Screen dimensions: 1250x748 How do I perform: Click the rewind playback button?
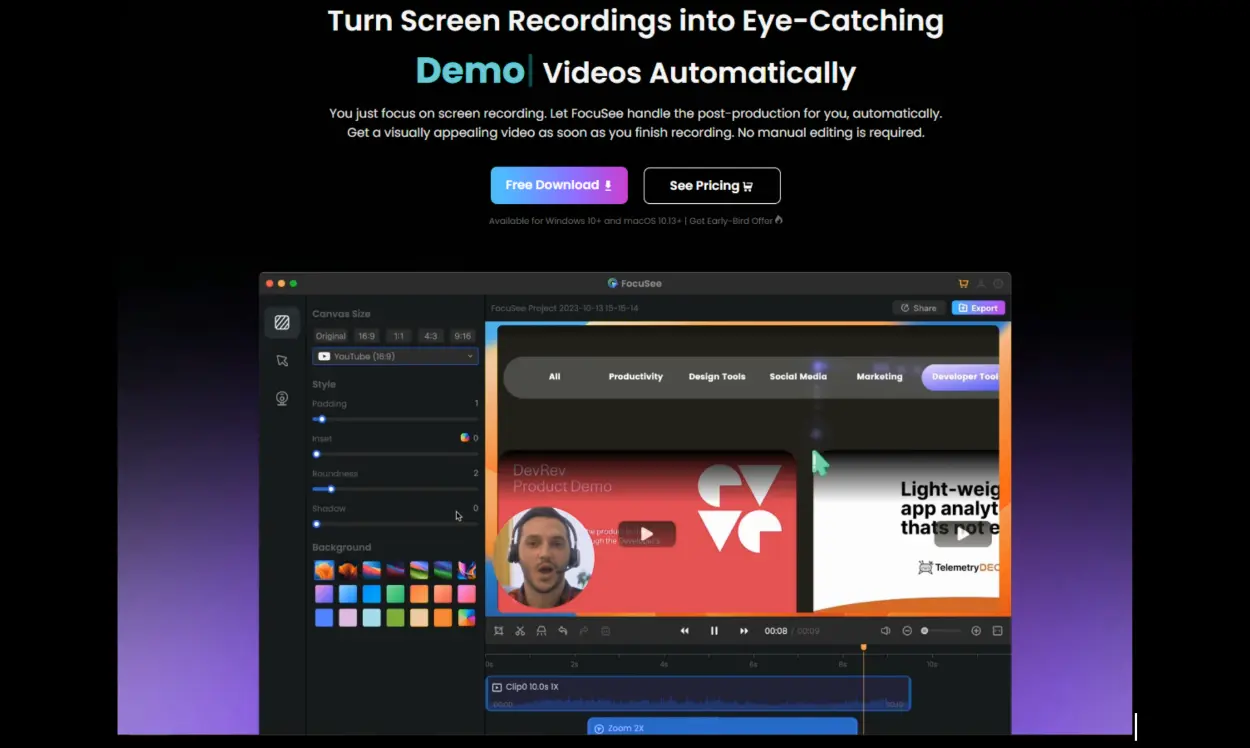coord(685,631)
